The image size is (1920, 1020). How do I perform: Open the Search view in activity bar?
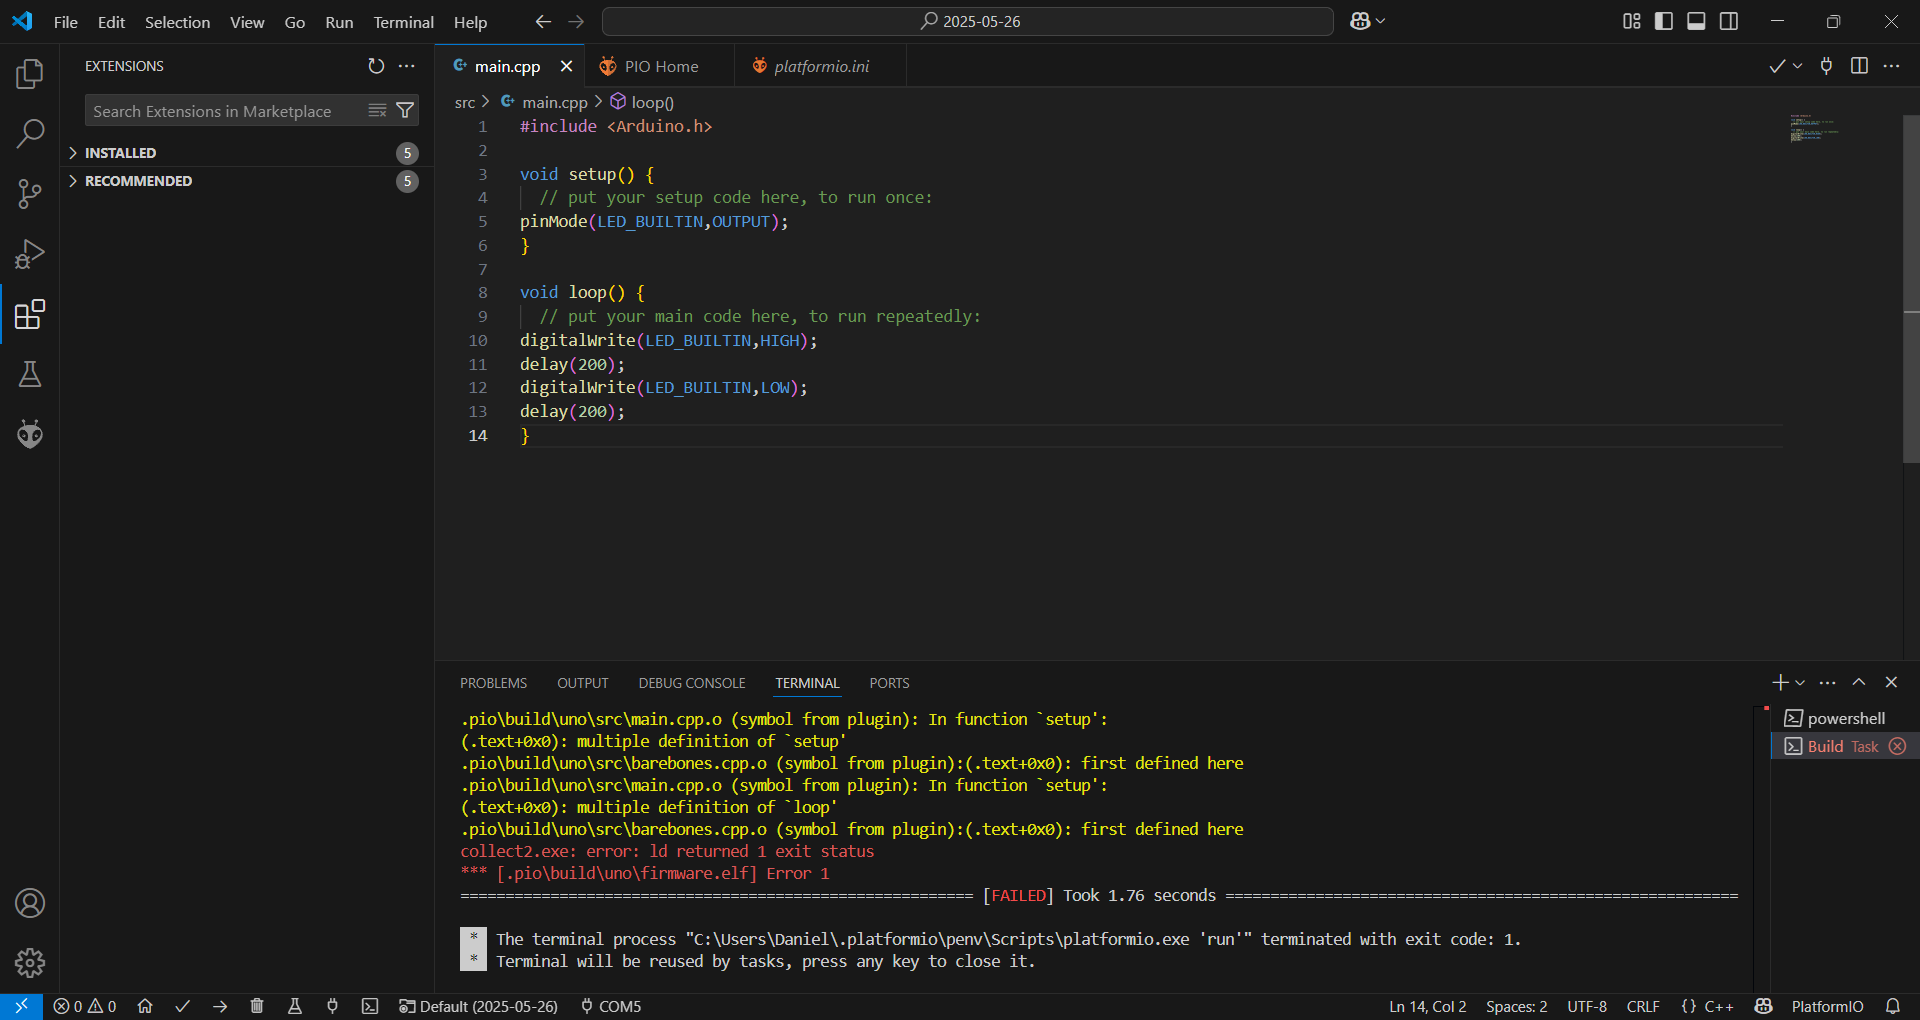pos(30,133)
